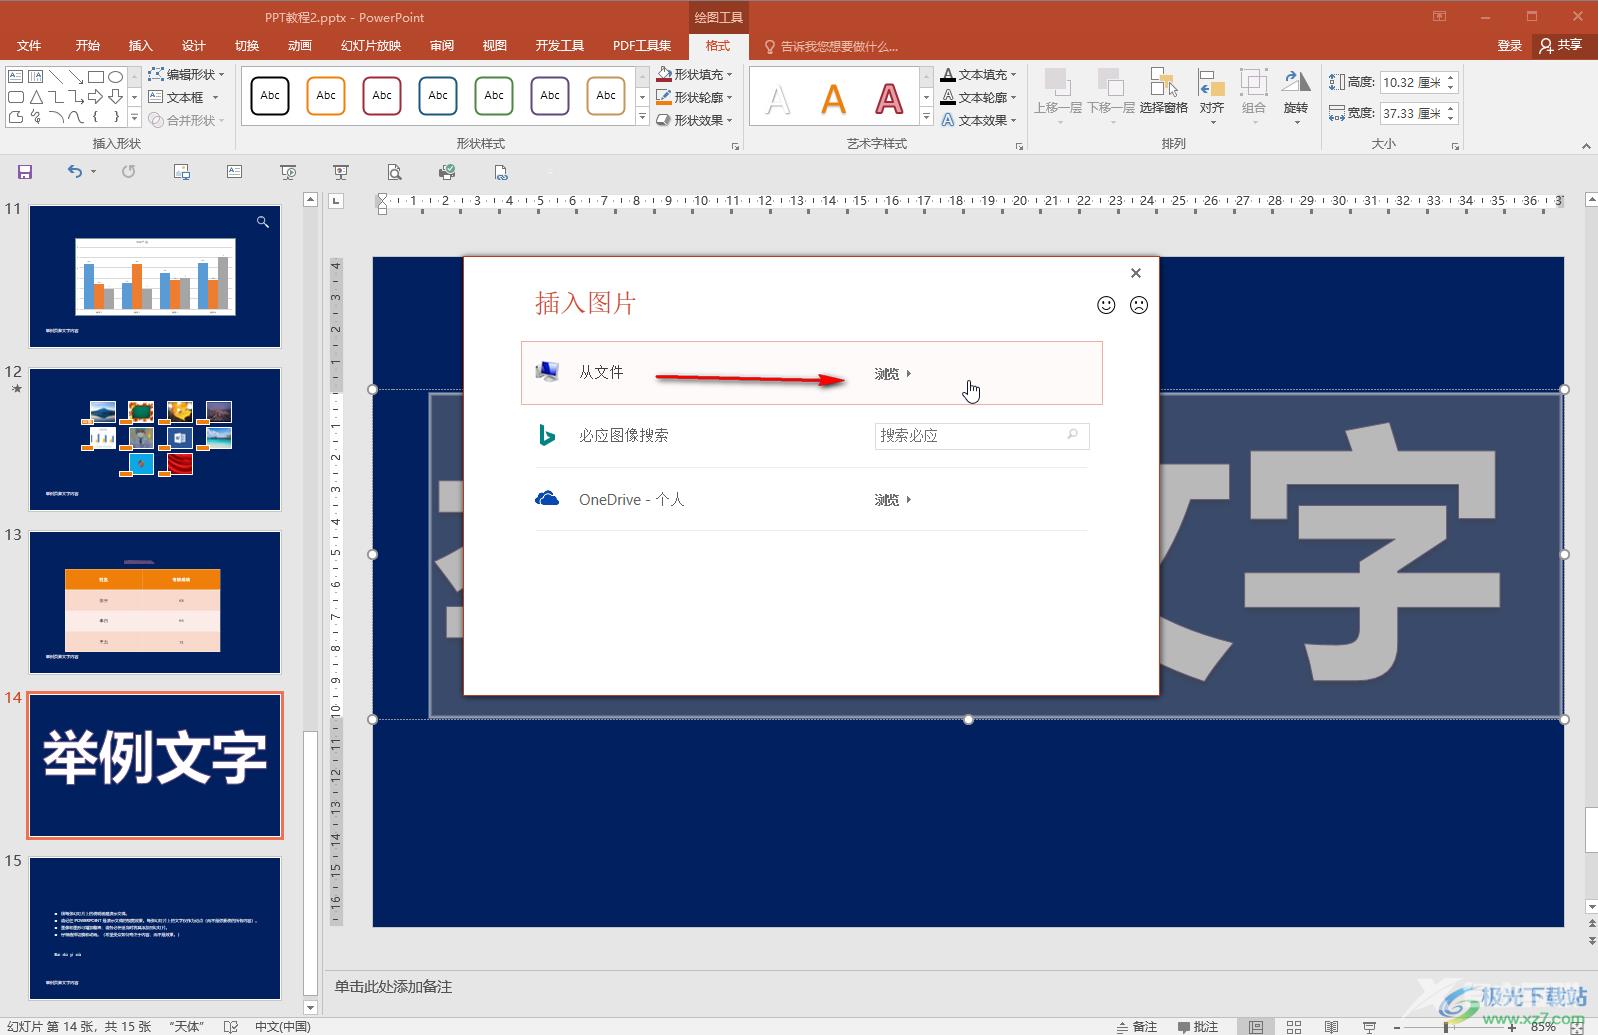Switch to the 视图 ribbon tab
The width and height of the screenshot is (1598, 1035).
pos(495,46)
